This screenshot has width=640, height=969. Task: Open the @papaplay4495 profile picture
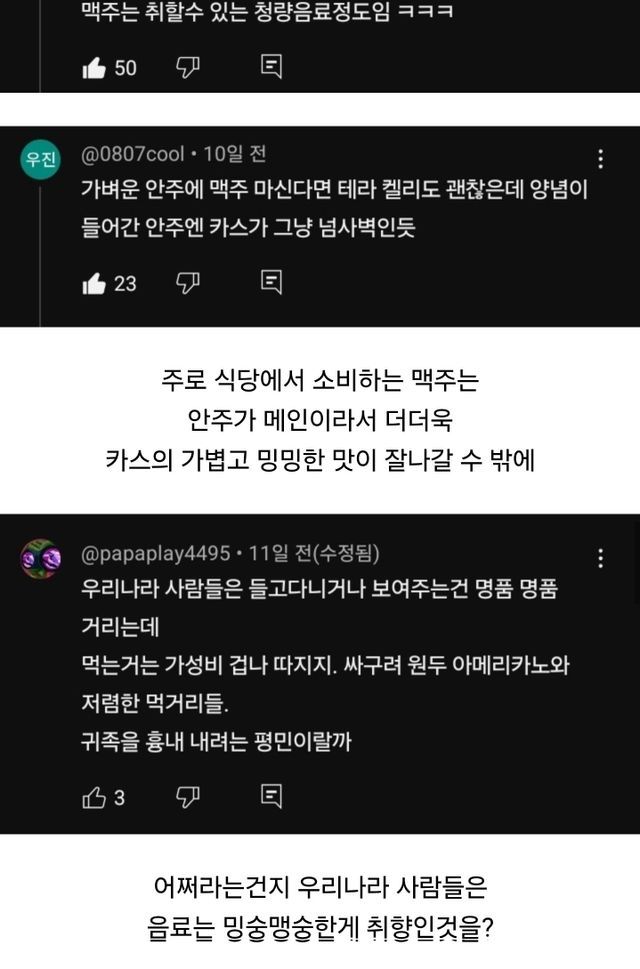[x=41, y=558]
